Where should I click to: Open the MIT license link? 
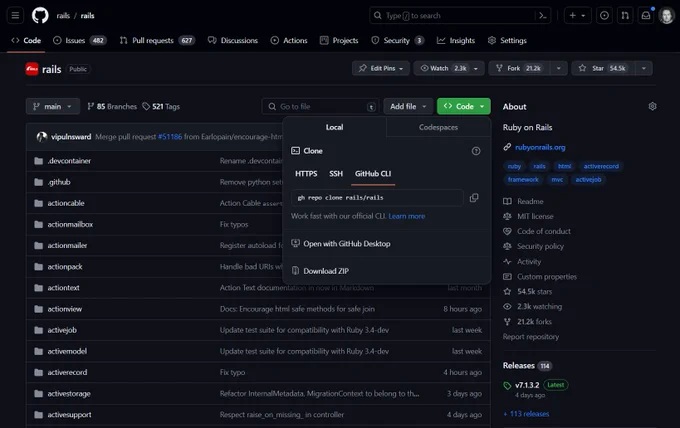pyautogui.click(x=535, y=216)
